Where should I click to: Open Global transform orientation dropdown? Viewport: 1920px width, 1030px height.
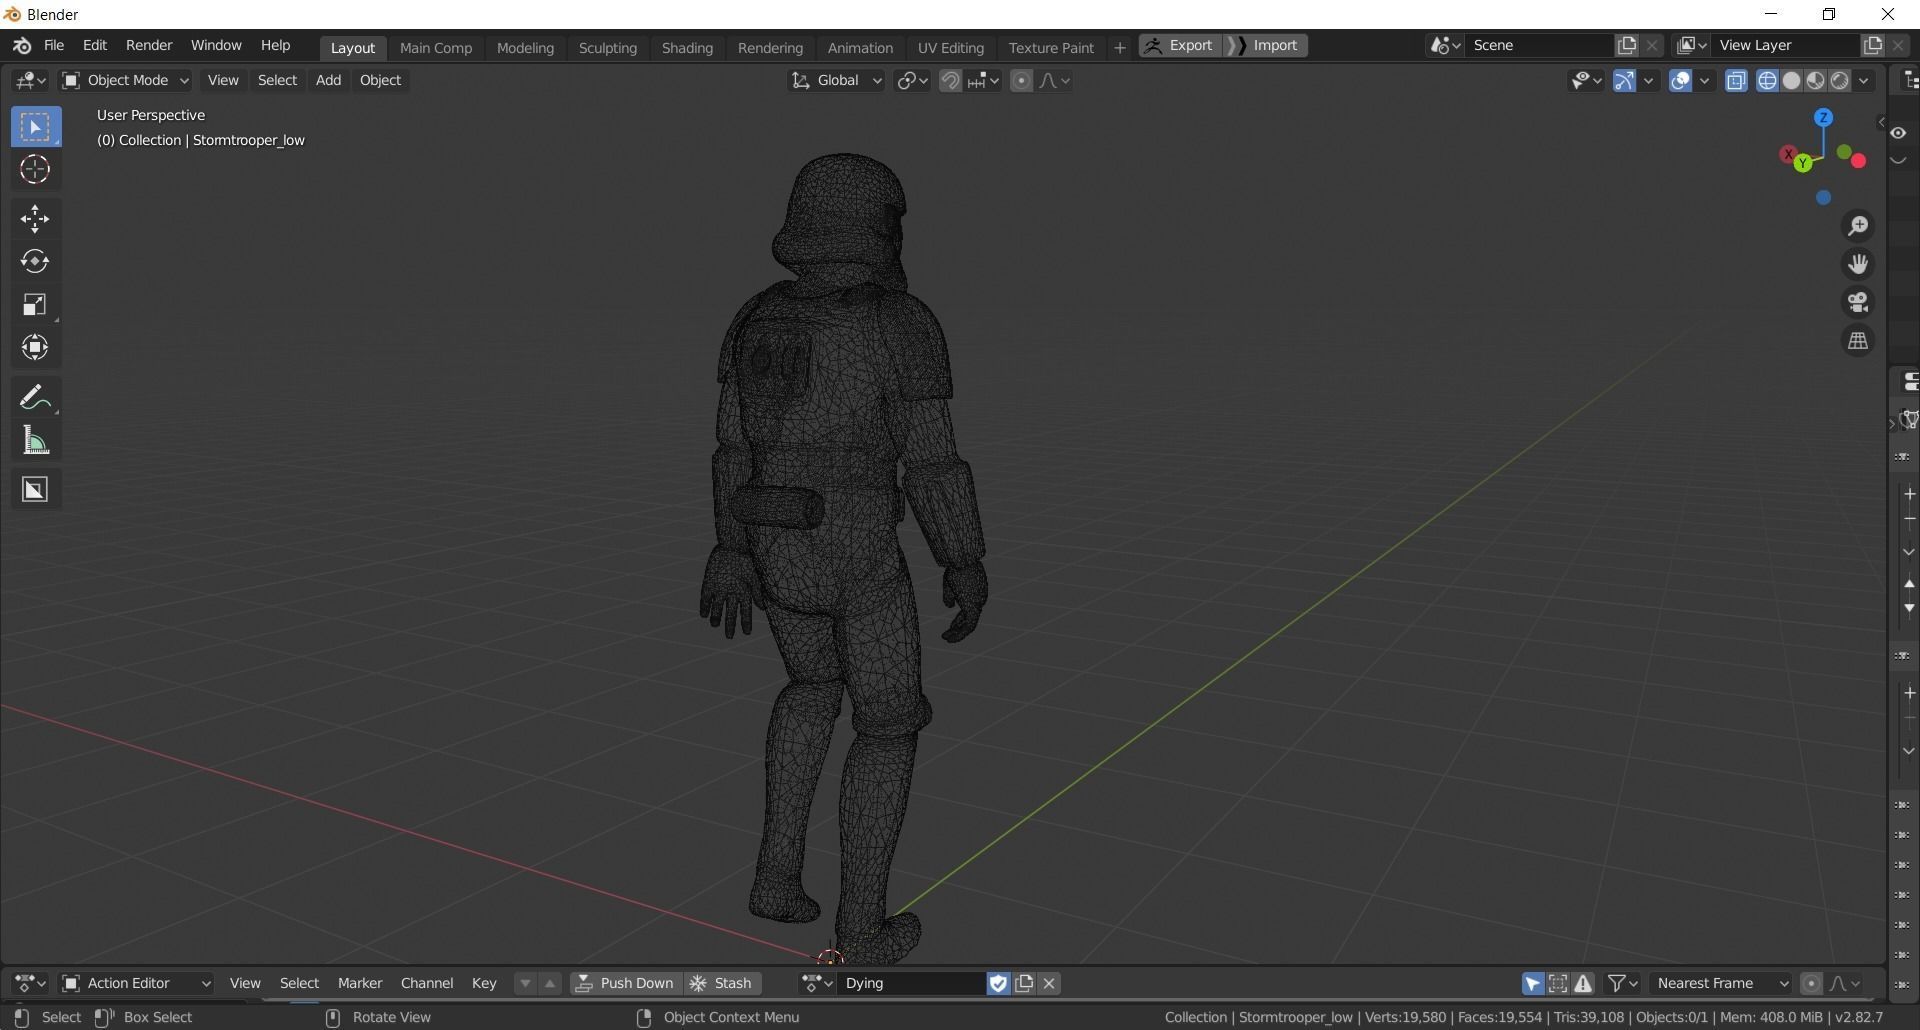(x=836, y=81)
